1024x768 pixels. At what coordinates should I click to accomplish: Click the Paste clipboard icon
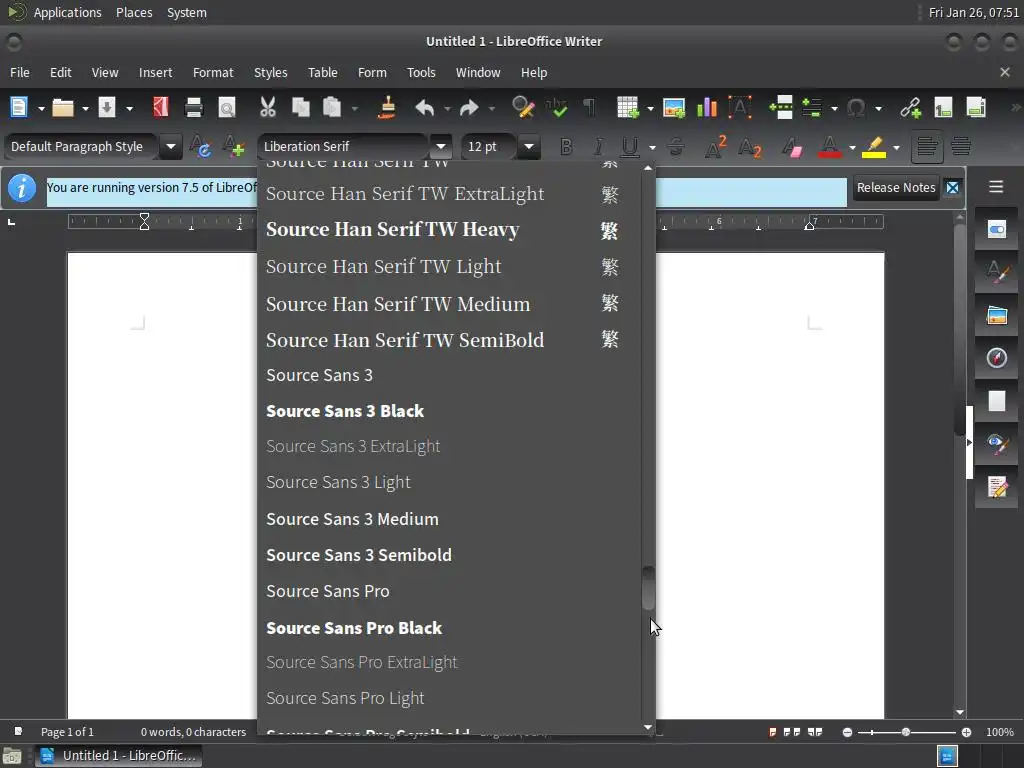click(x=332, y=107)
